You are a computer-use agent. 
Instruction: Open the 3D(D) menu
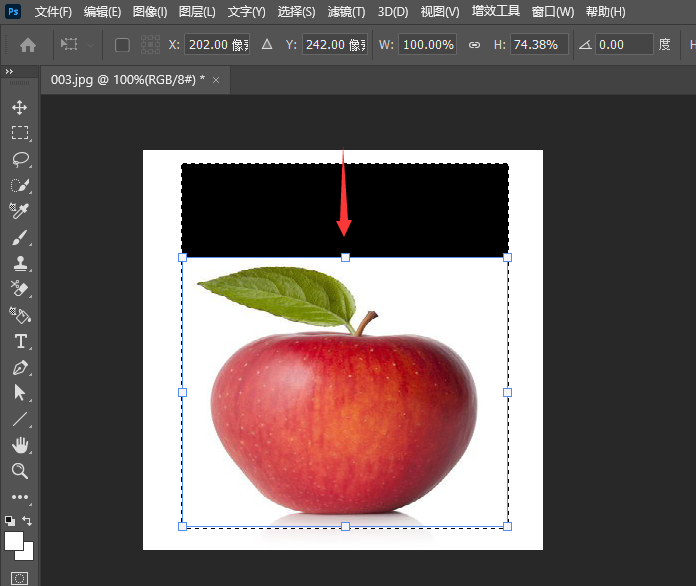click(393, 12)
